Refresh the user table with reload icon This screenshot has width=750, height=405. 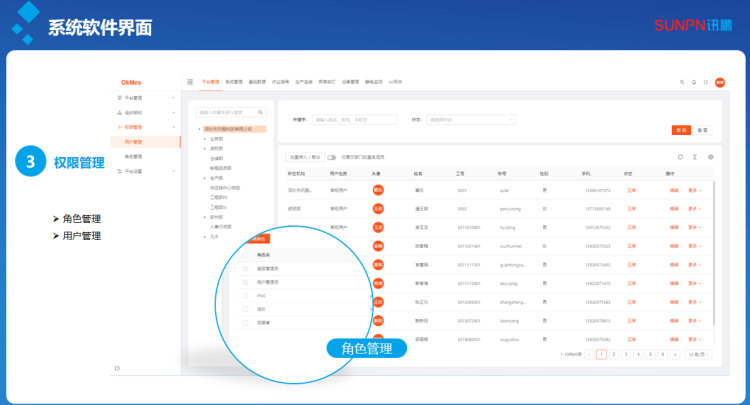coord(681,157)
